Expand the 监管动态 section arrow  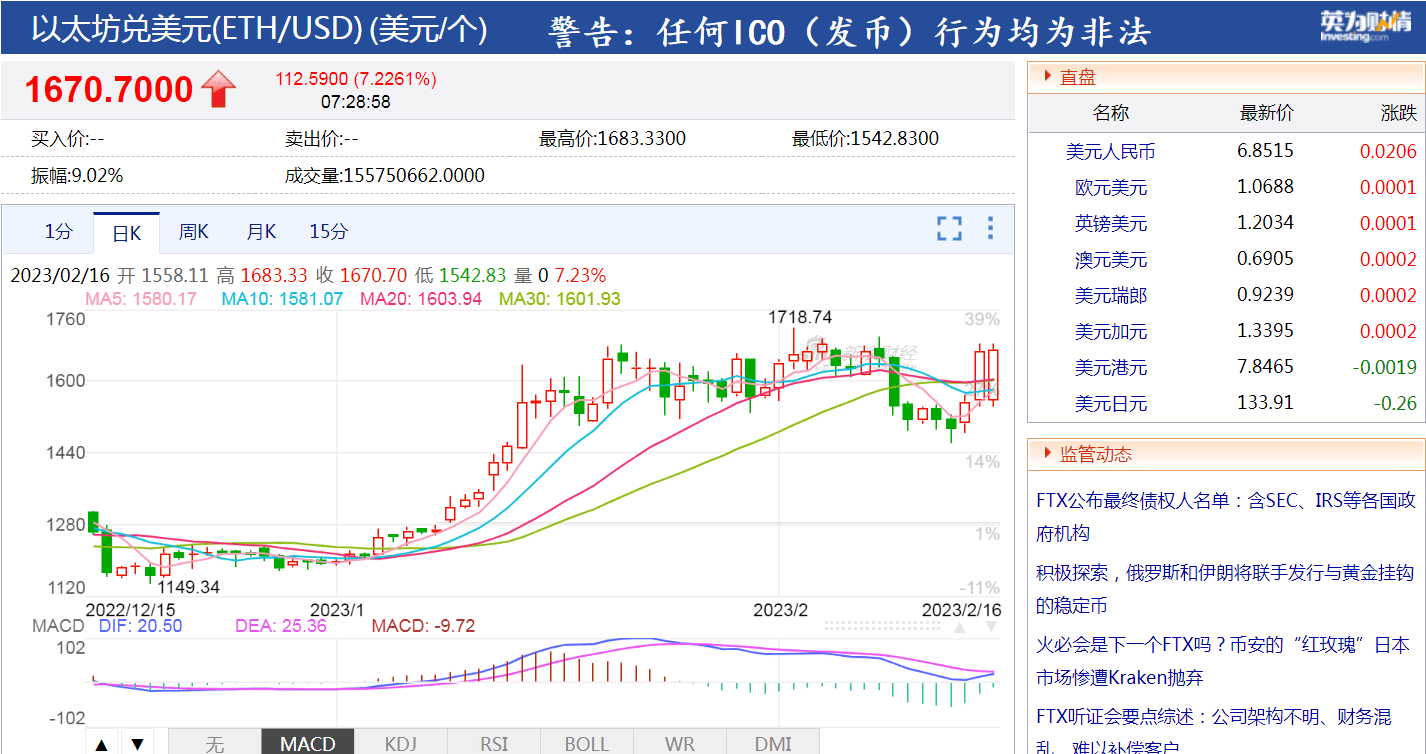coord(1046,453)
